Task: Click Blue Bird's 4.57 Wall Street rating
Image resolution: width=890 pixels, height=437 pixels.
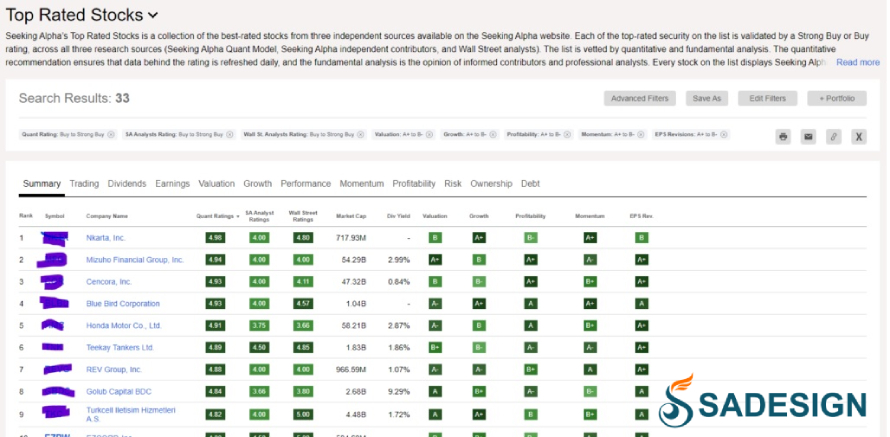Action: click(303, 304)
